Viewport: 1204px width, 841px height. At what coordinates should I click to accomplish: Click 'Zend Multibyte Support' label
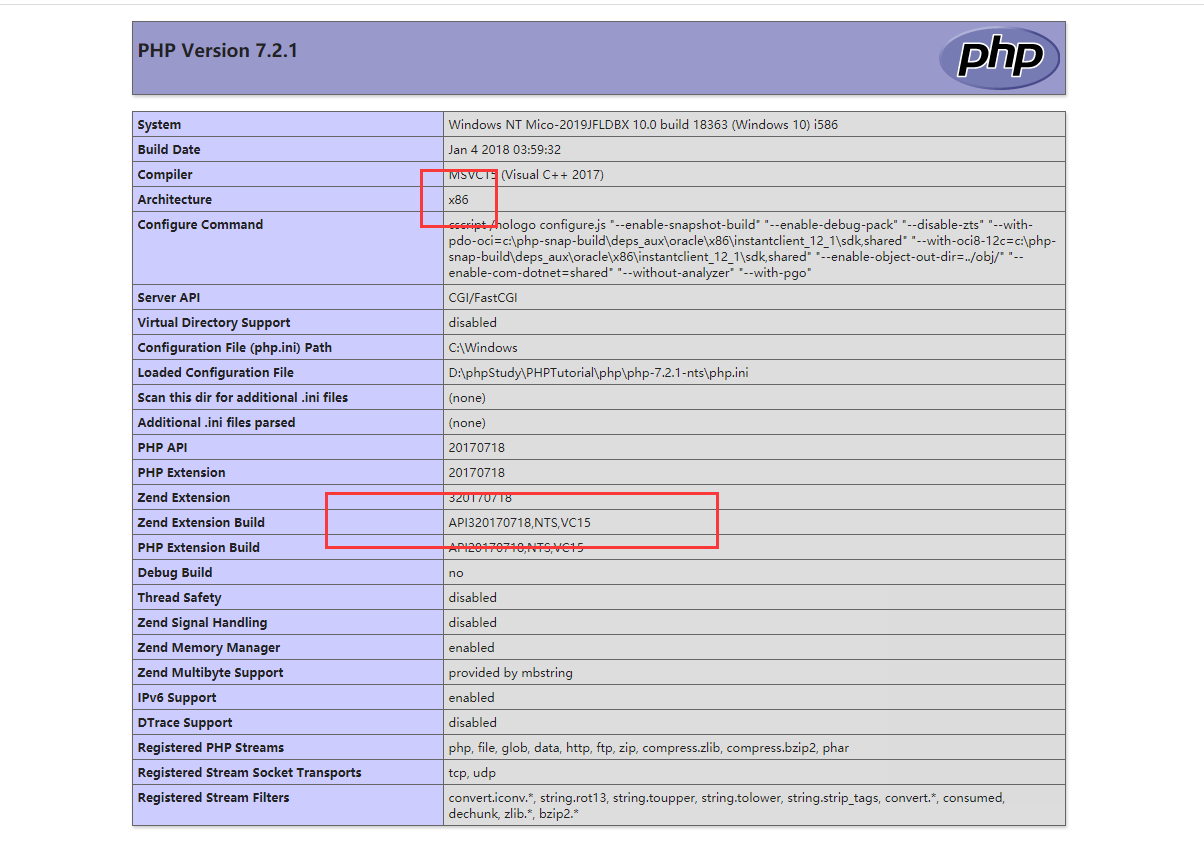click(211, 673)
